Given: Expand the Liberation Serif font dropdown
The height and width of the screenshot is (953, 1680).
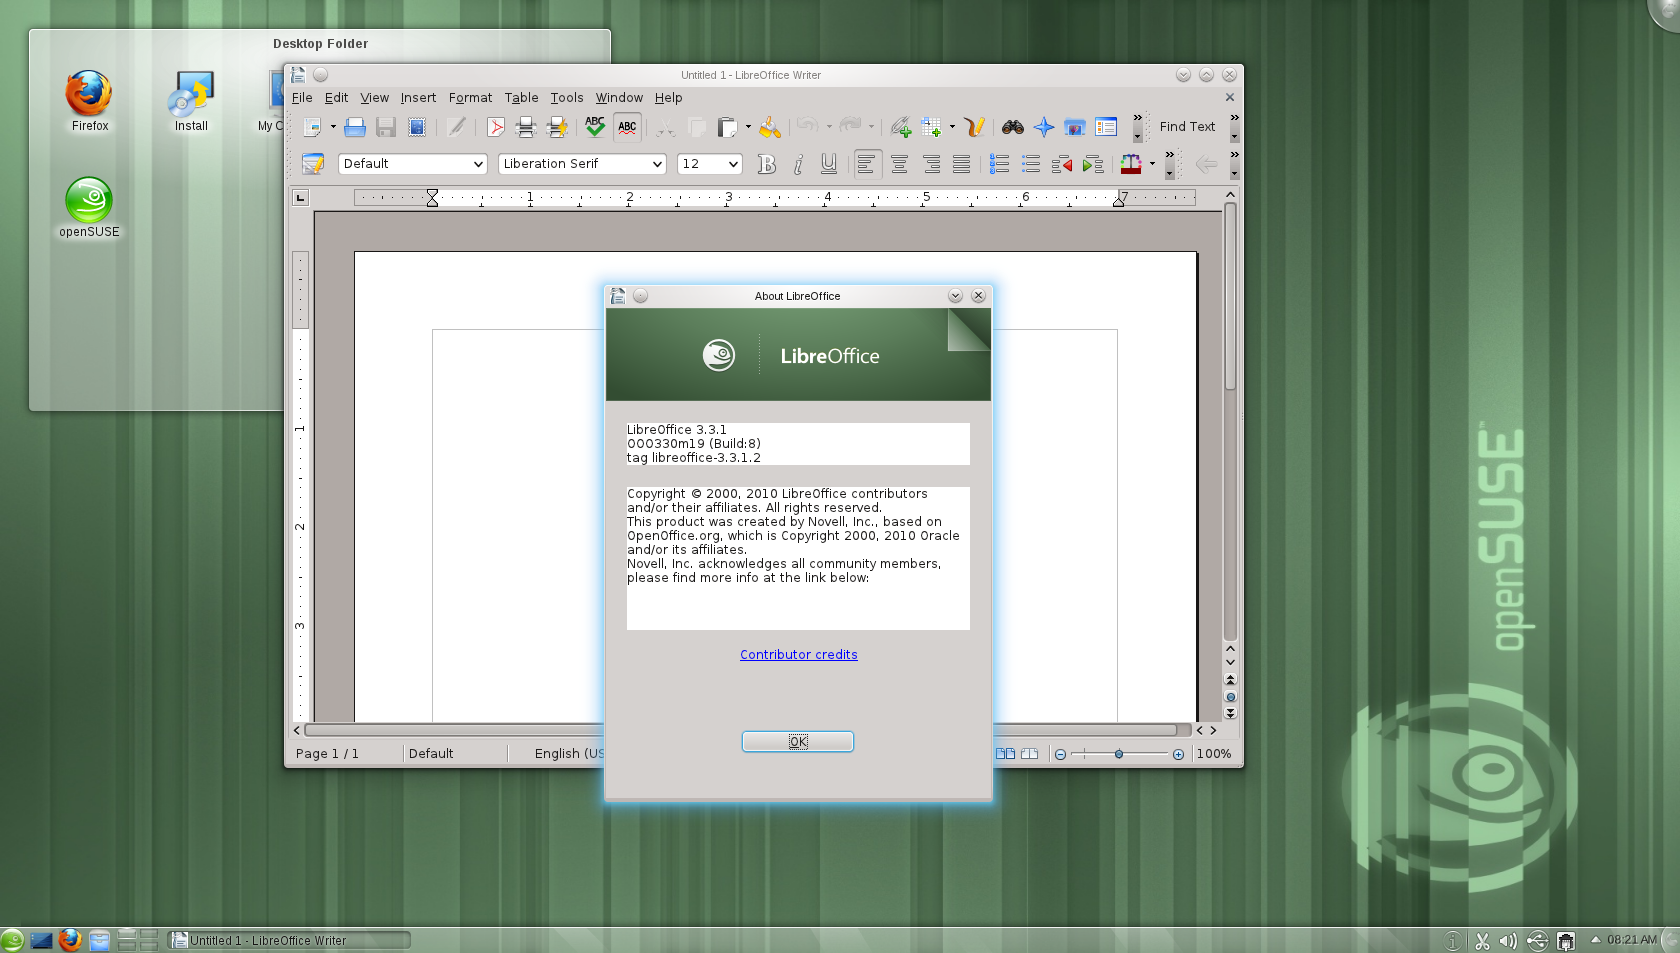Looking at the screenshot, I should [581, 164].
